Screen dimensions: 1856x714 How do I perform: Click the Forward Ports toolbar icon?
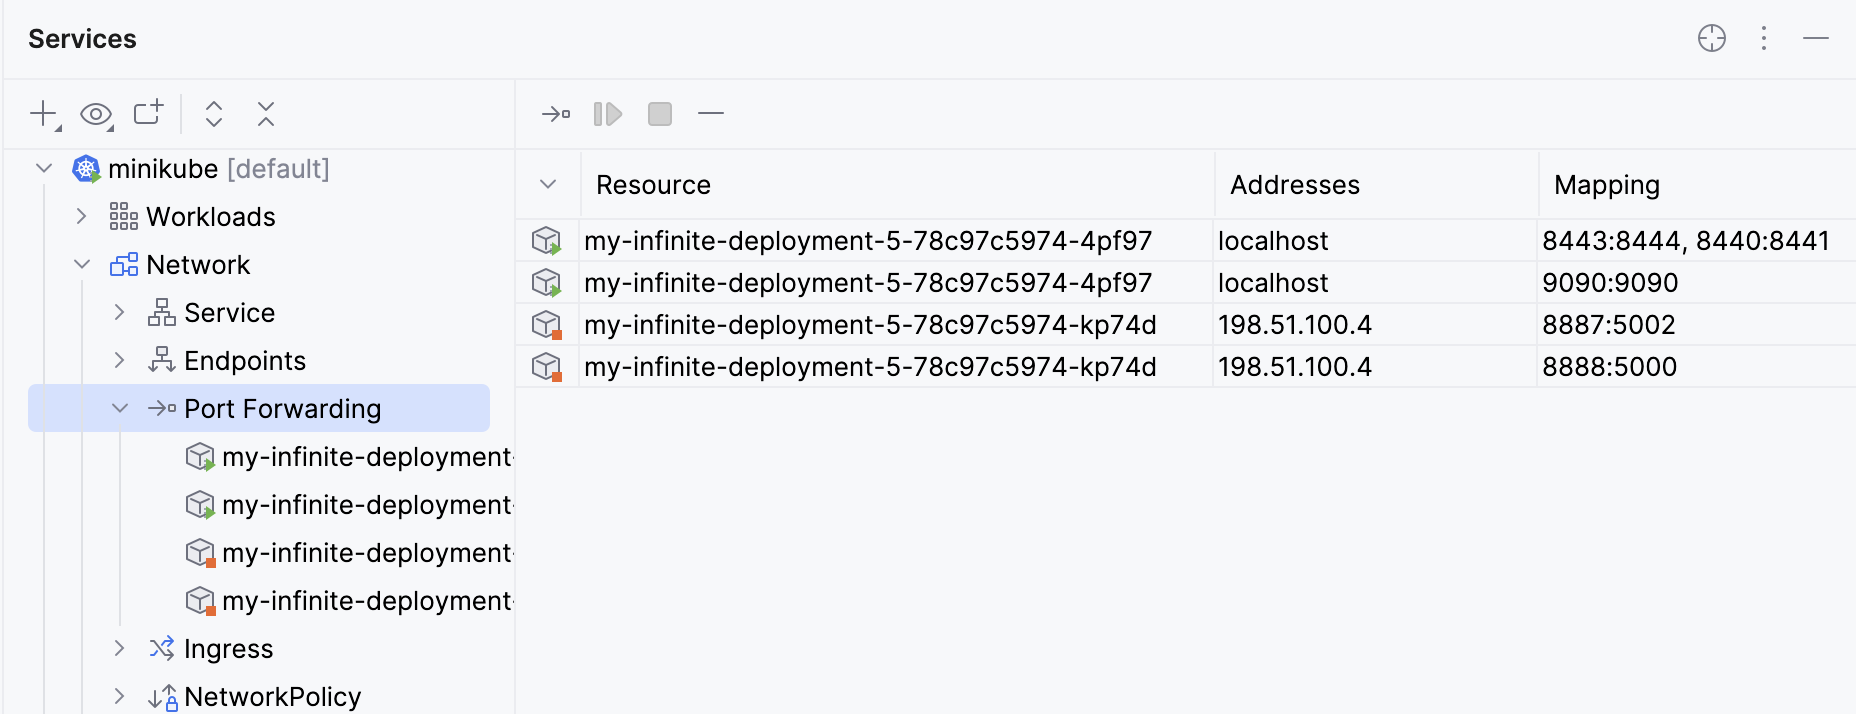coord(555,114)
